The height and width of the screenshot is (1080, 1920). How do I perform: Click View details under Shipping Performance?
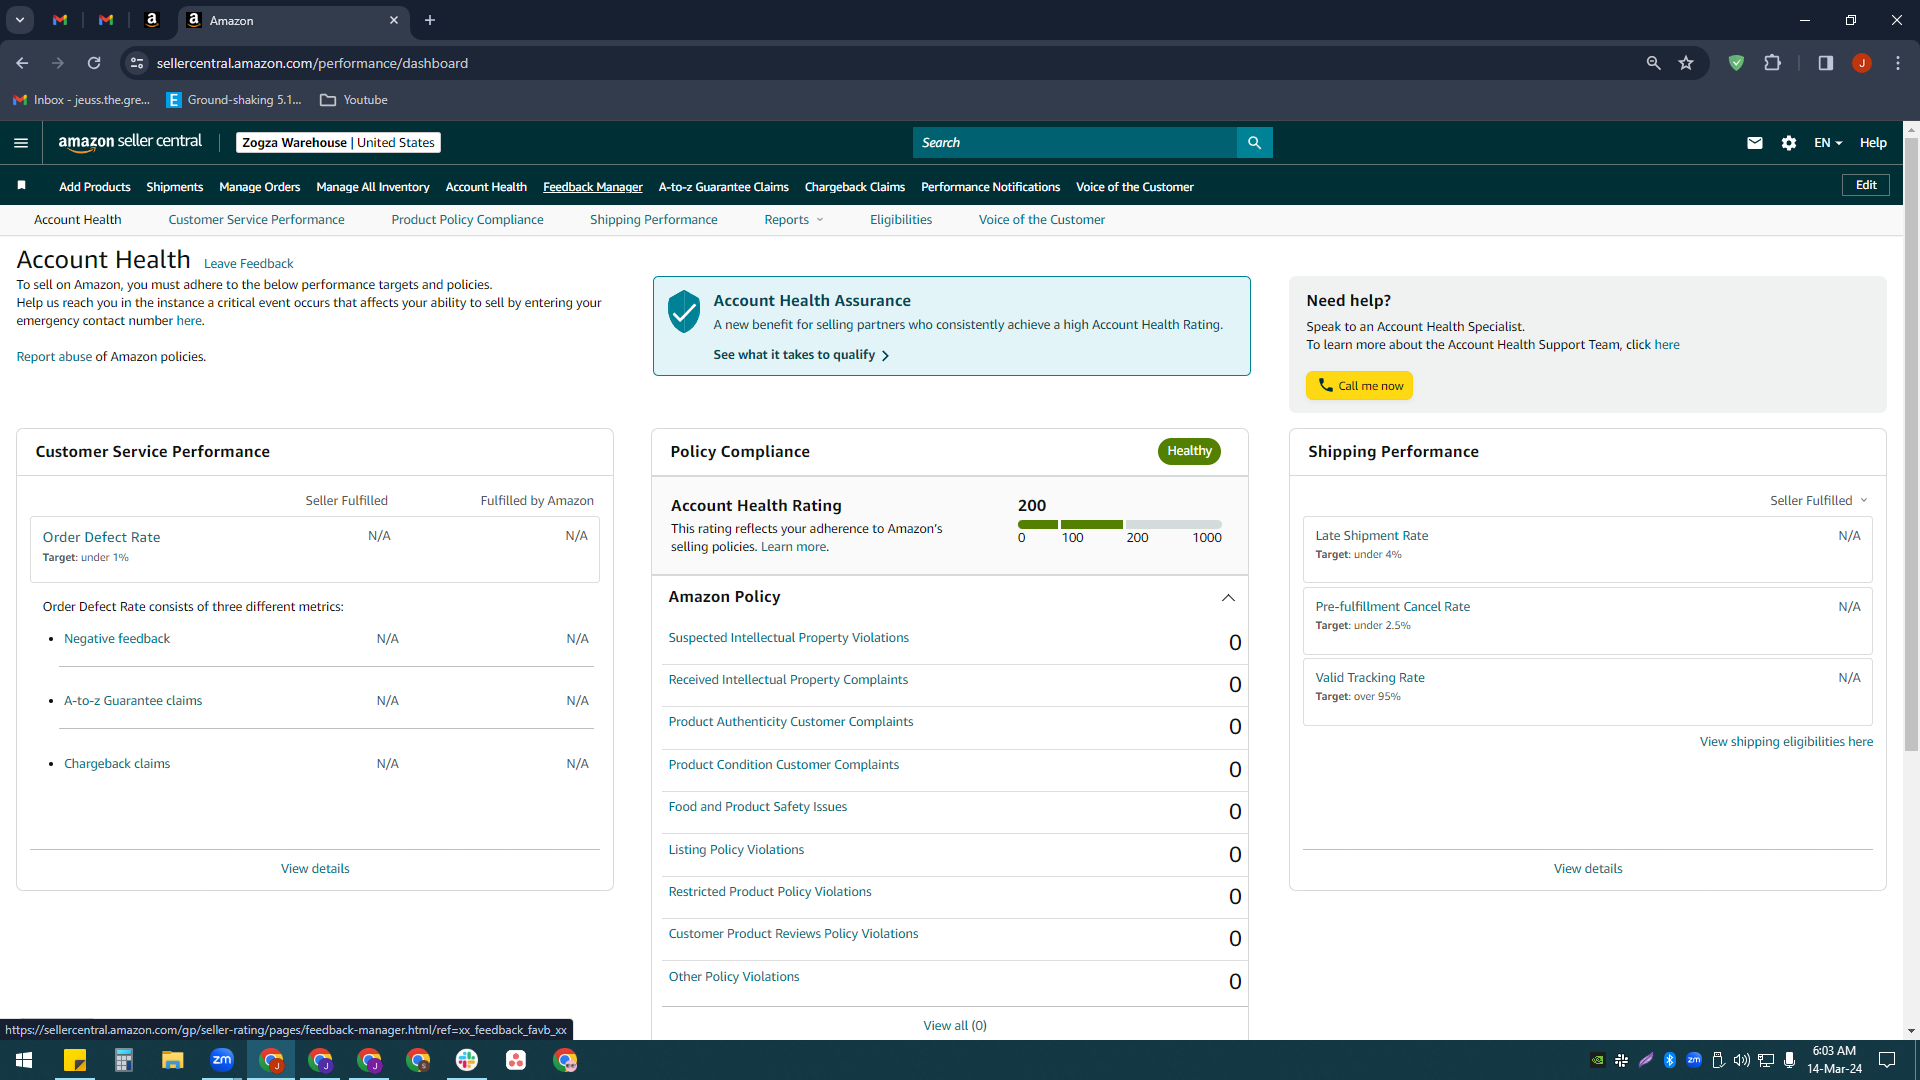click(1588, 869)
